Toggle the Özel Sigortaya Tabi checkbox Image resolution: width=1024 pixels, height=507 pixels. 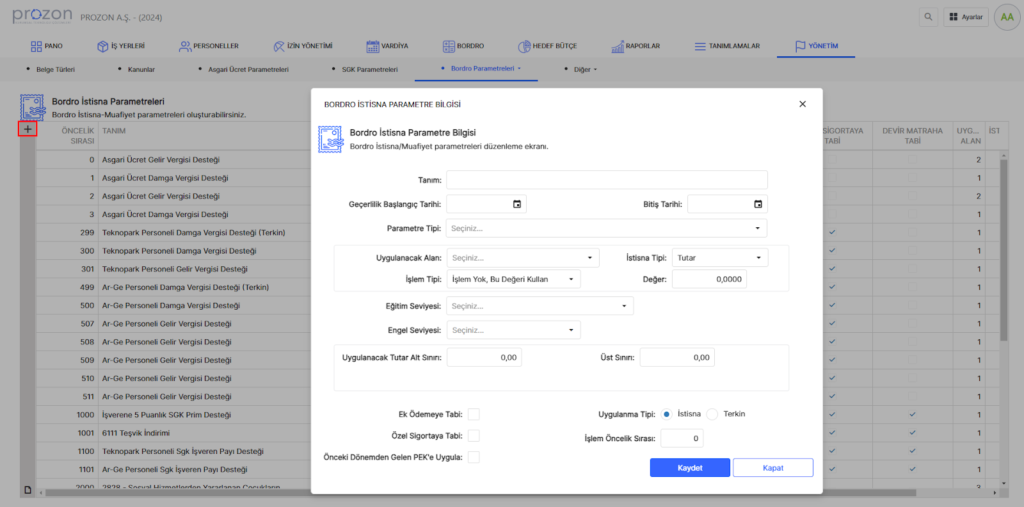pyautogui.click(x=474, y=436)
